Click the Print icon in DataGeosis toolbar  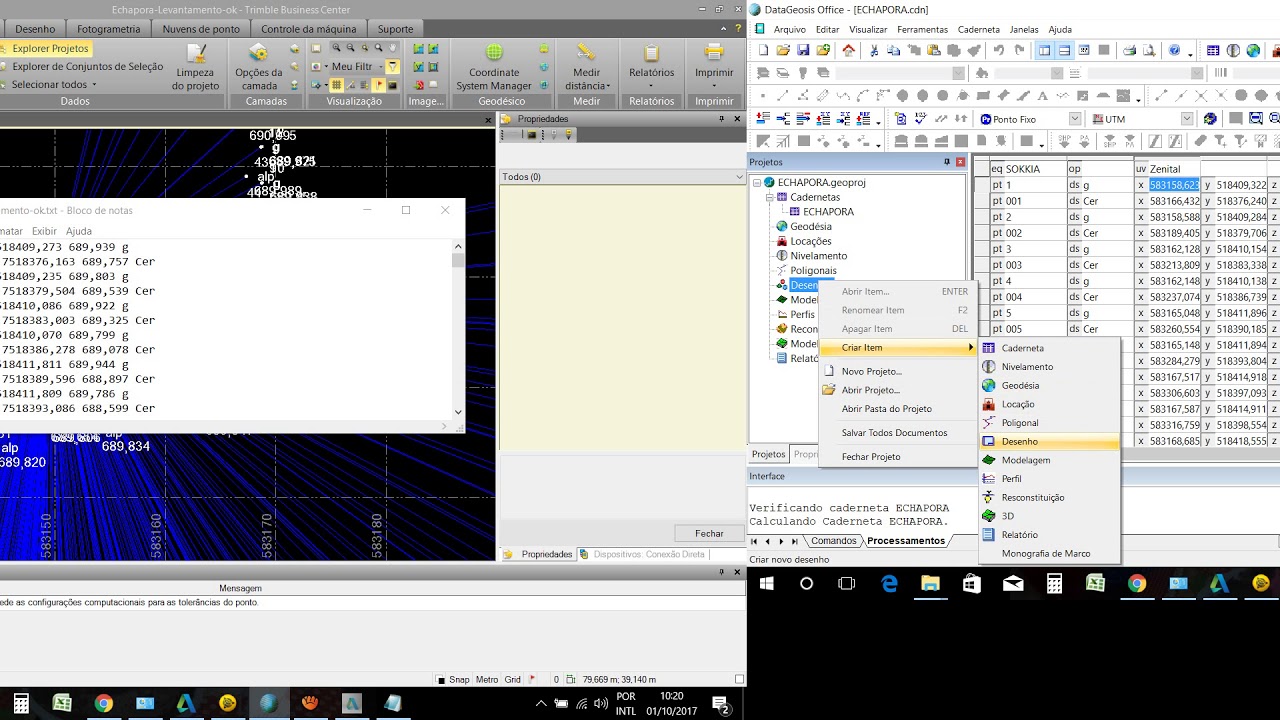(1129, 50)
